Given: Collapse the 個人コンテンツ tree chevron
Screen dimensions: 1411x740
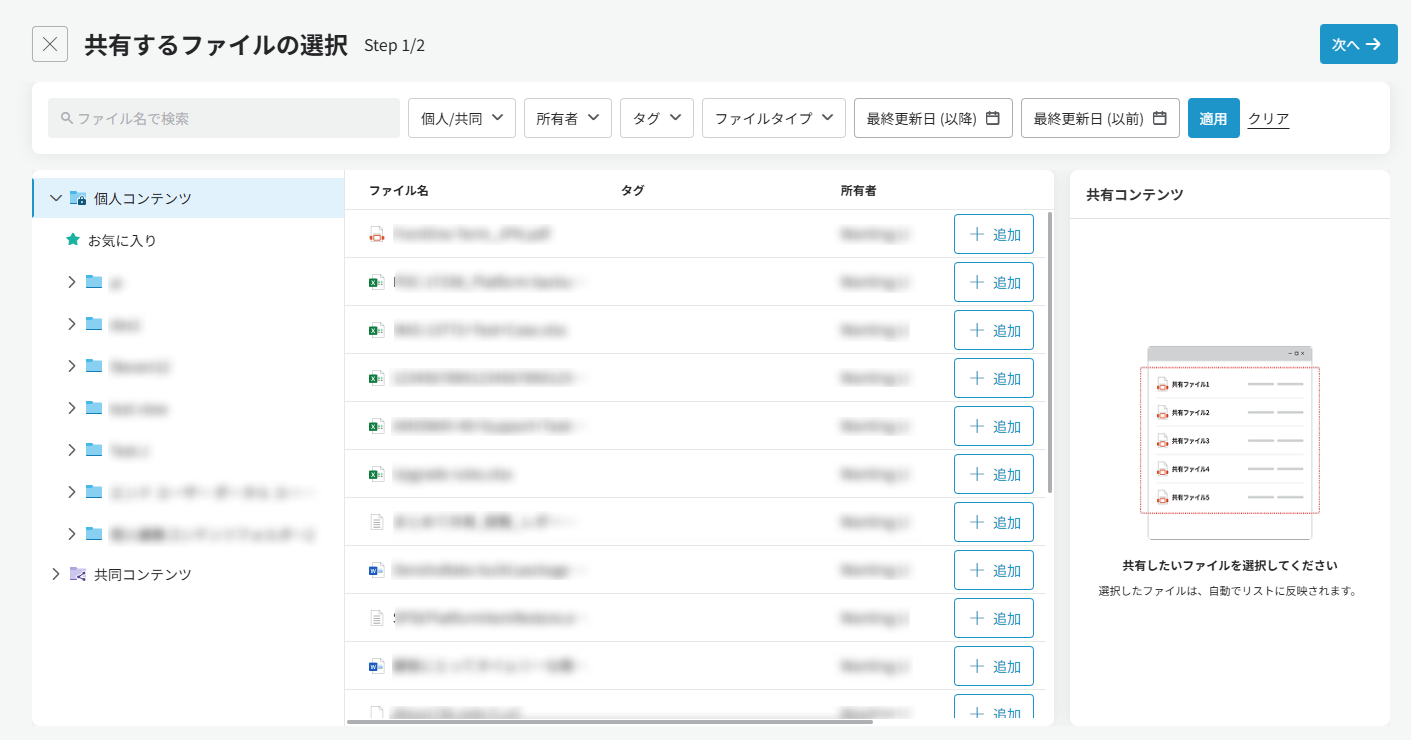Looking at the screenshot, I should pos(55,198).
